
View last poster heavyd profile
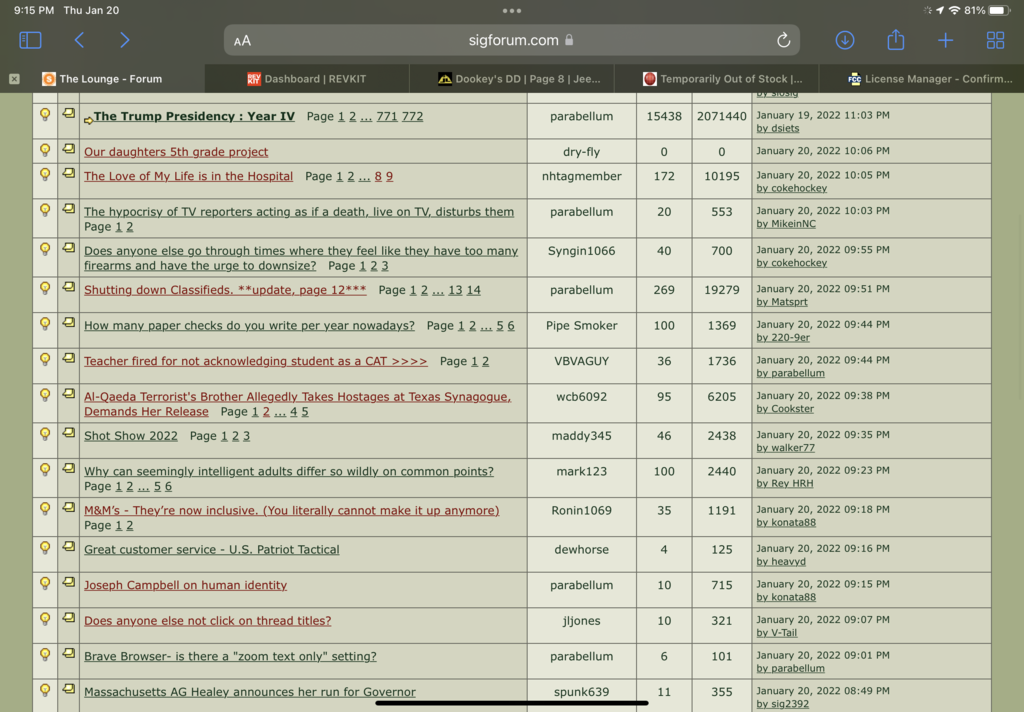[x=781, y=562]
